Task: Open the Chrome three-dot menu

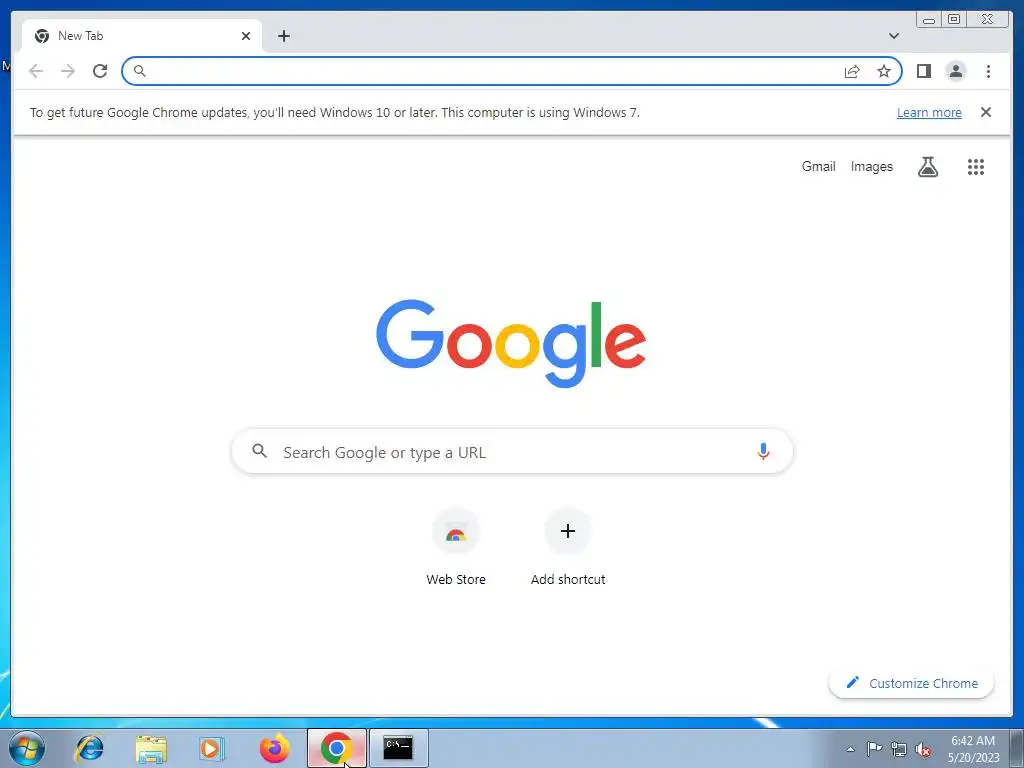Action: (x=988, y=71)
